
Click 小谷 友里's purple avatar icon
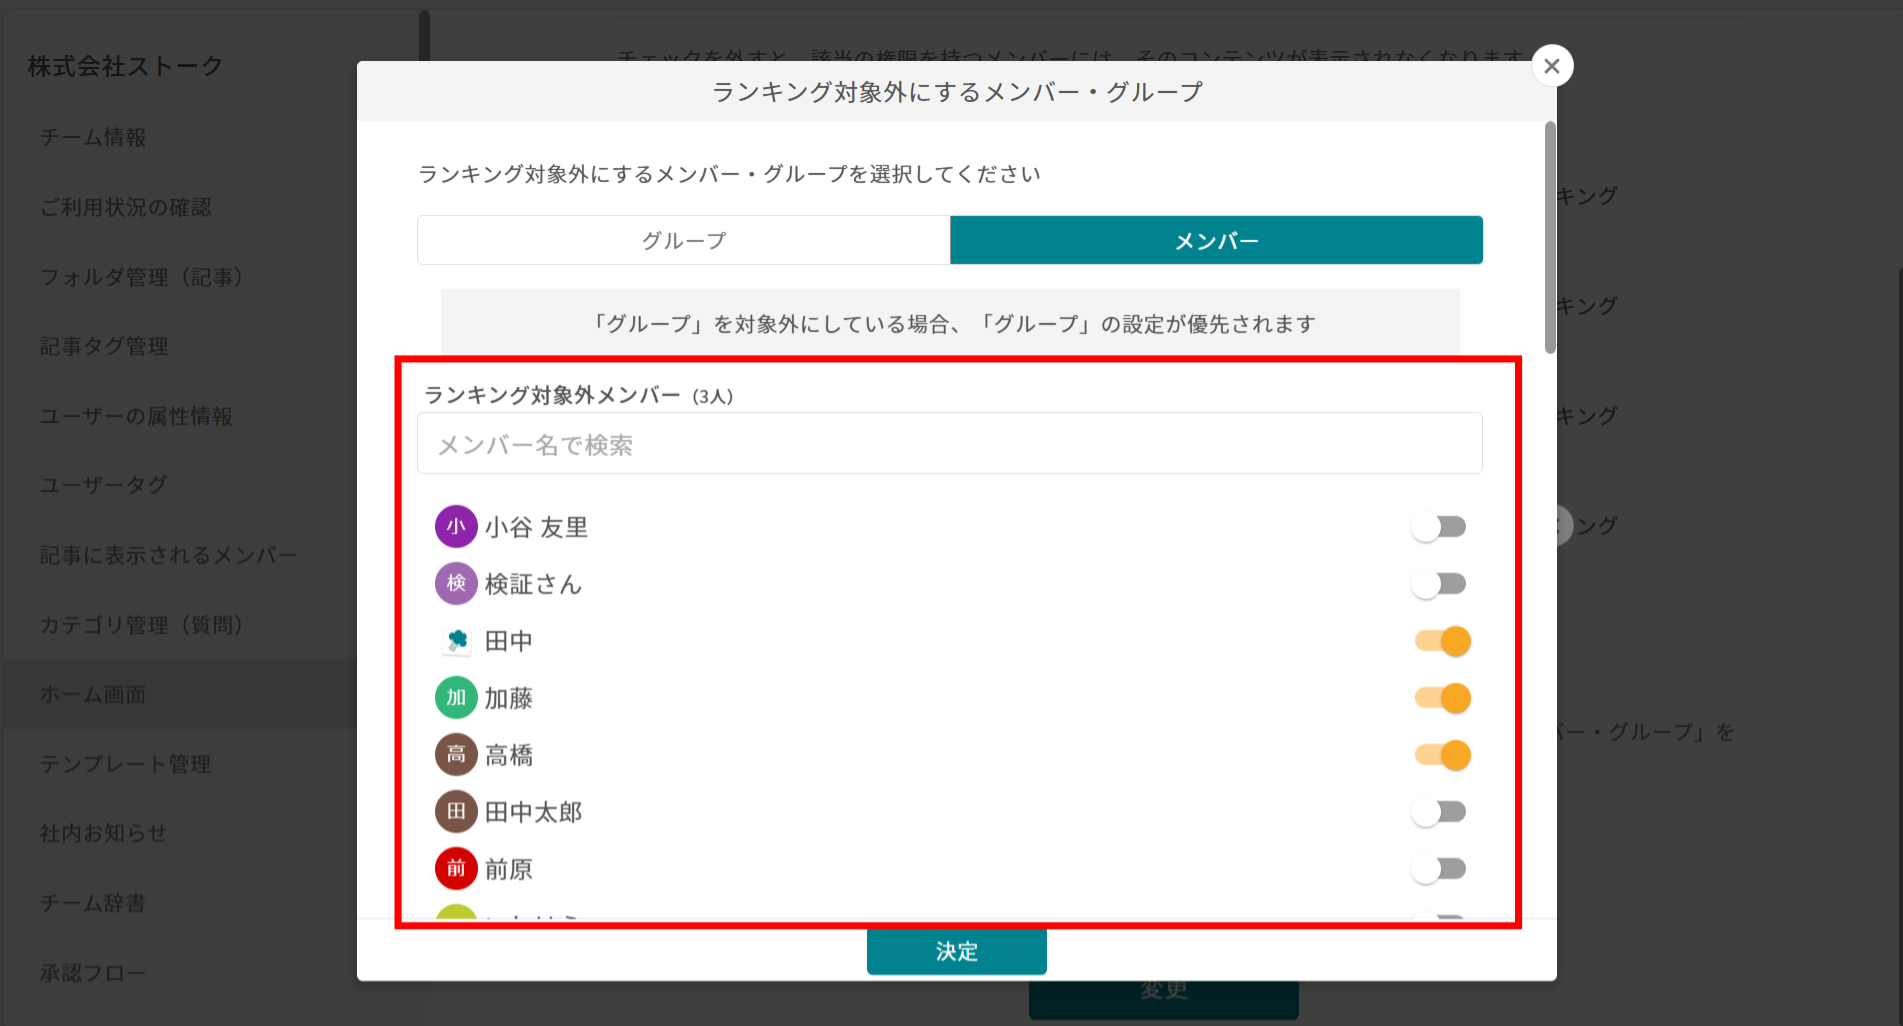pyautogui.click(x=456, y=527)
